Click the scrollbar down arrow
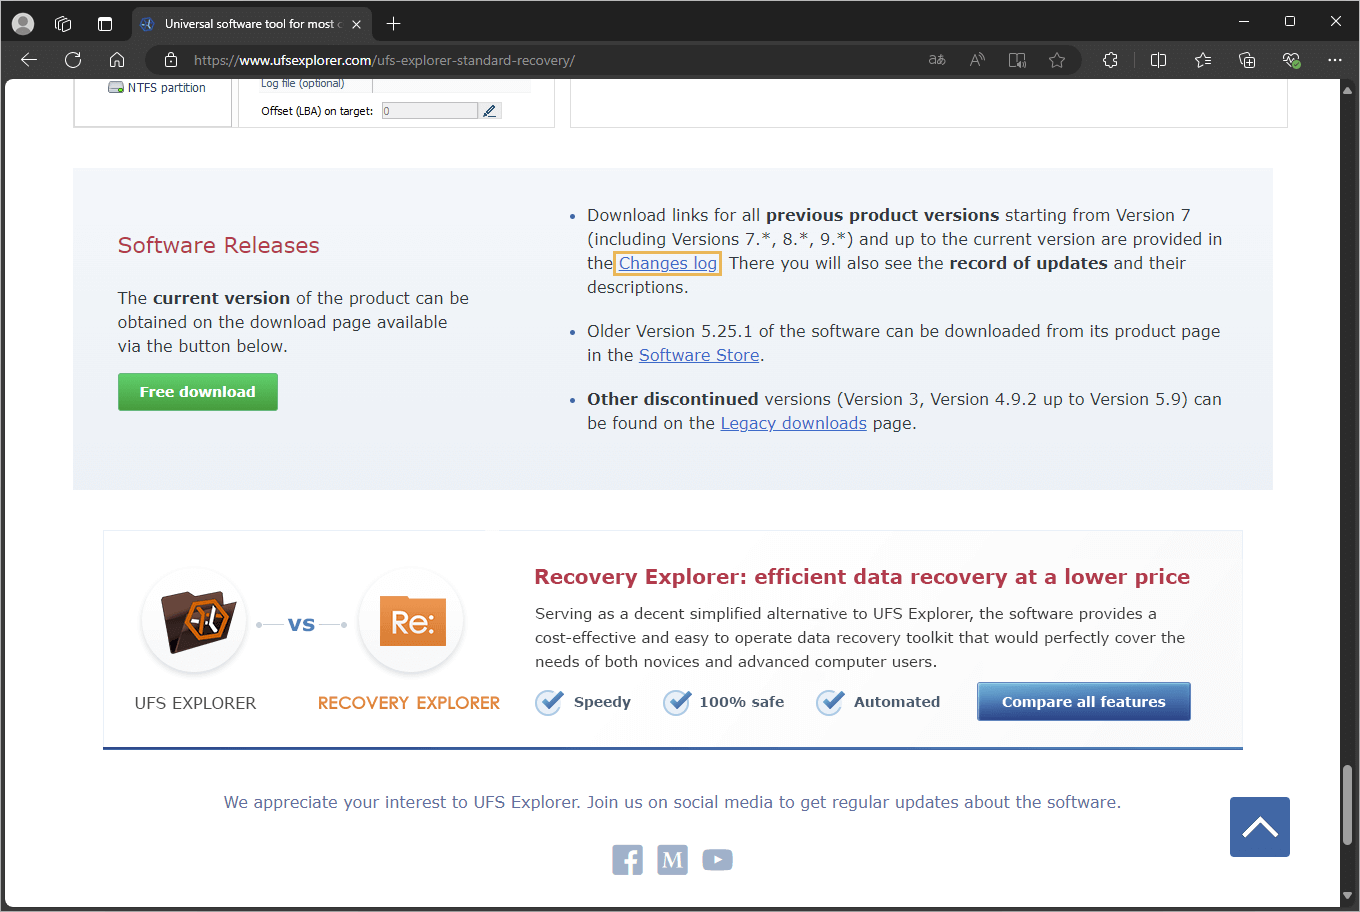The height and width of the screenshot is (912, 1360). (x=1348, y=897)
